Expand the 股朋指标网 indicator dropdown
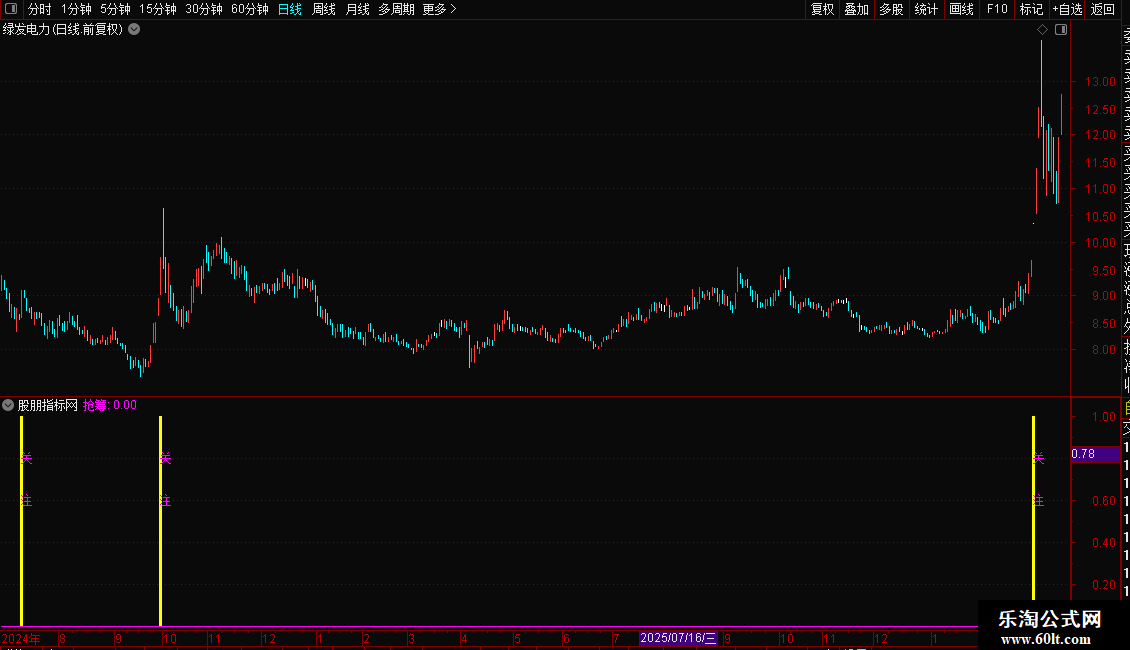Image resolution: width=1130 pixels, height=650 pixels. click(8, 405)
